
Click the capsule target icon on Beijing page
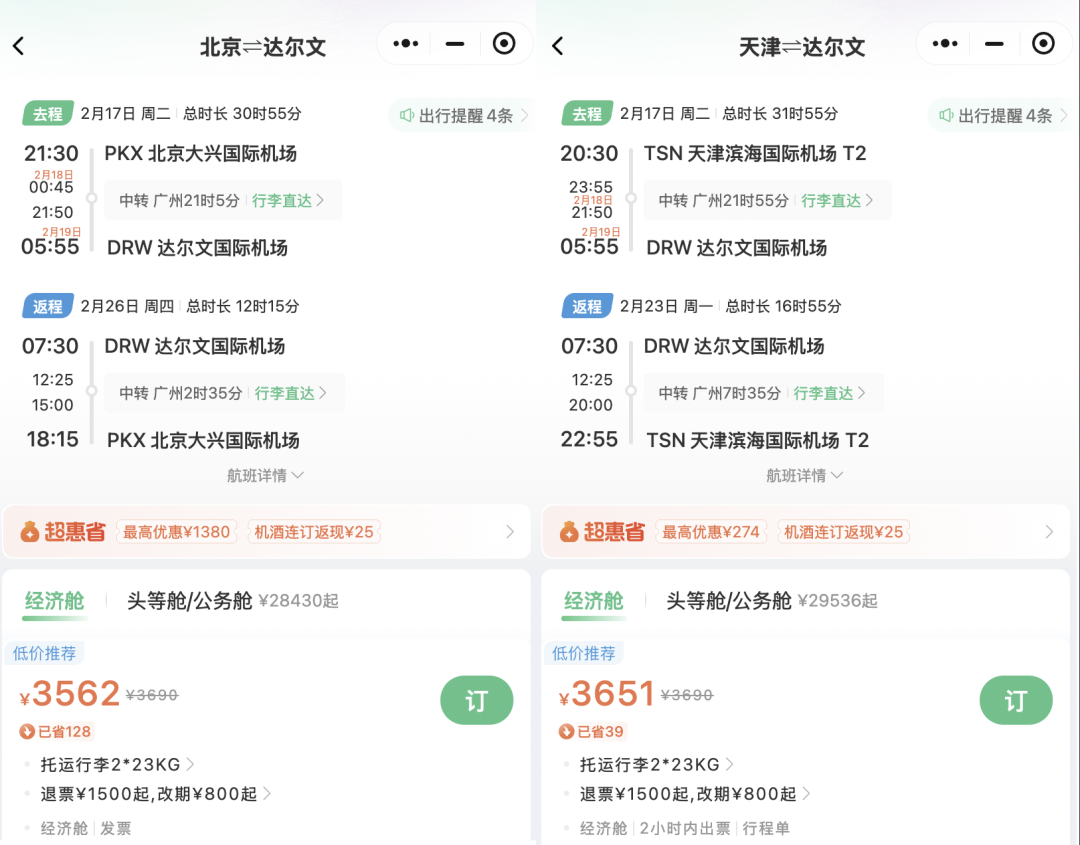click(503, 43)
